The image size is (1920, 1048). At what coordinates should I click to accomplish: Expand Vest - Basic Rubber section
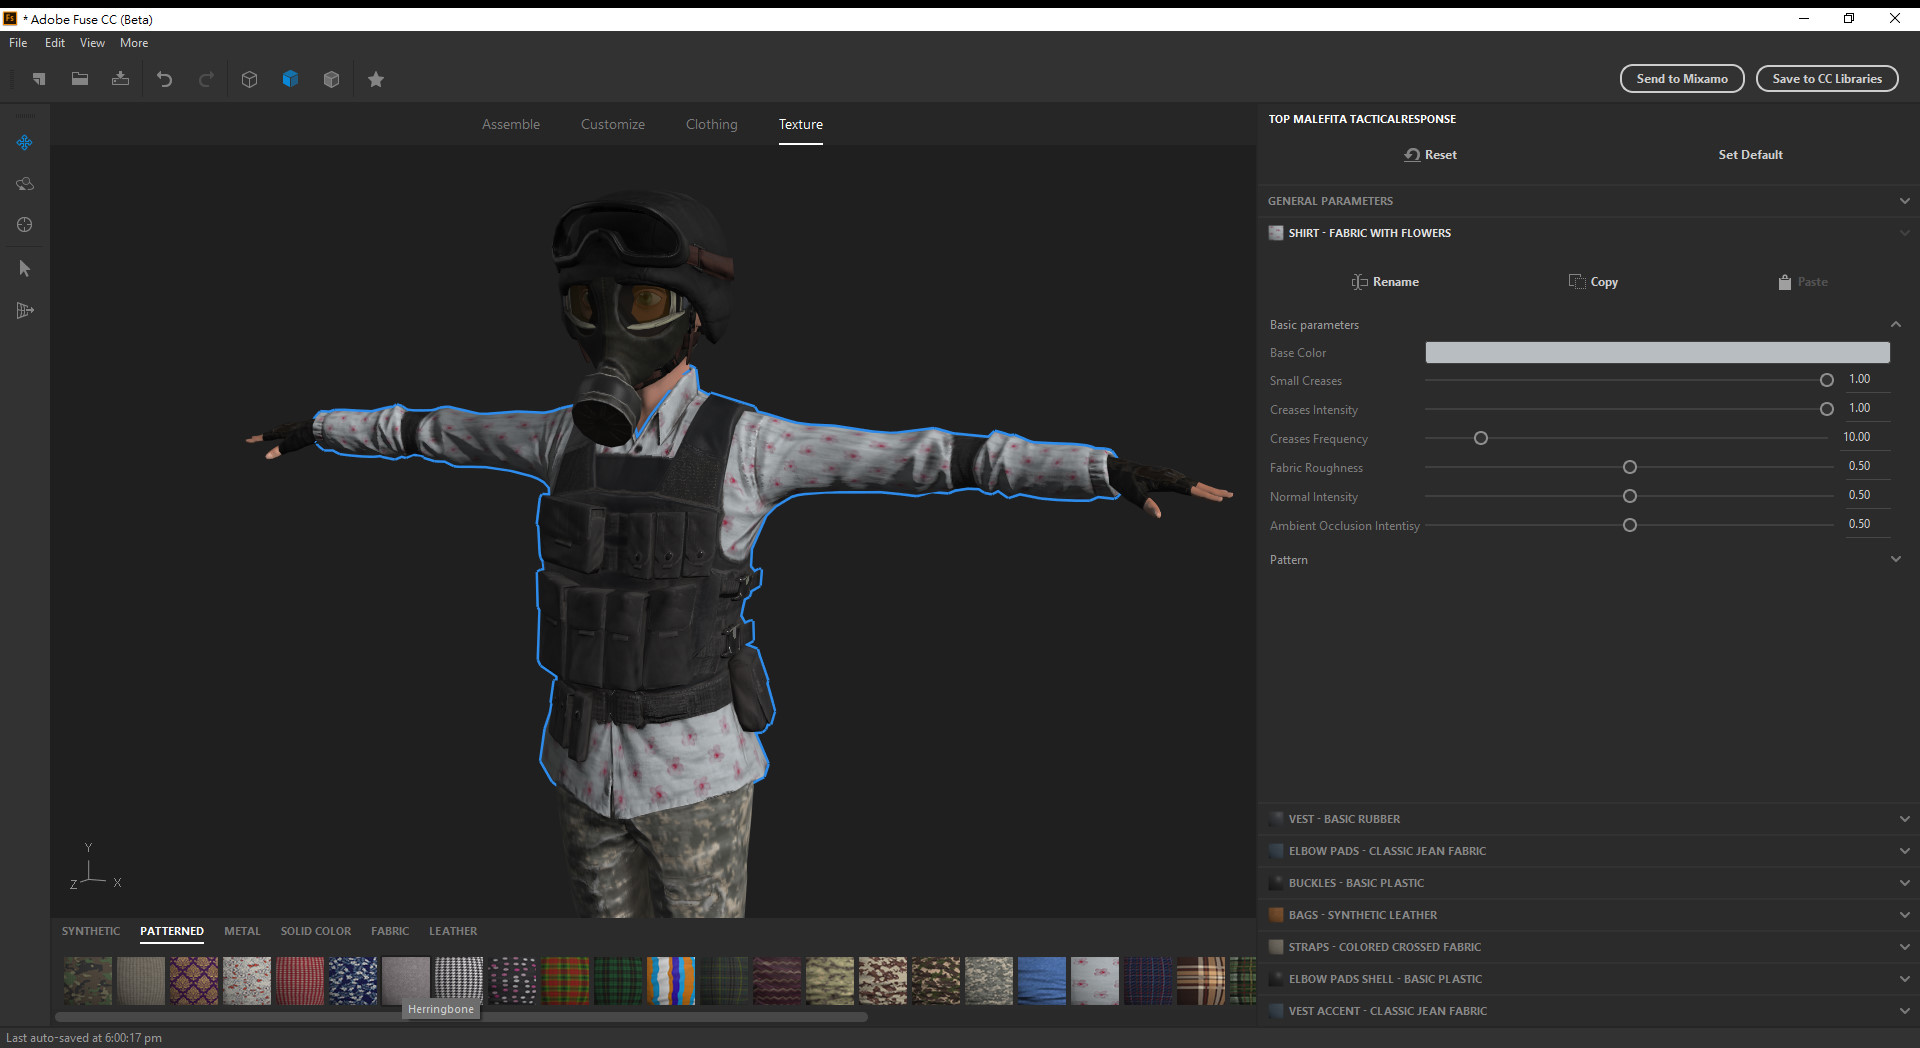[1588, 819]
